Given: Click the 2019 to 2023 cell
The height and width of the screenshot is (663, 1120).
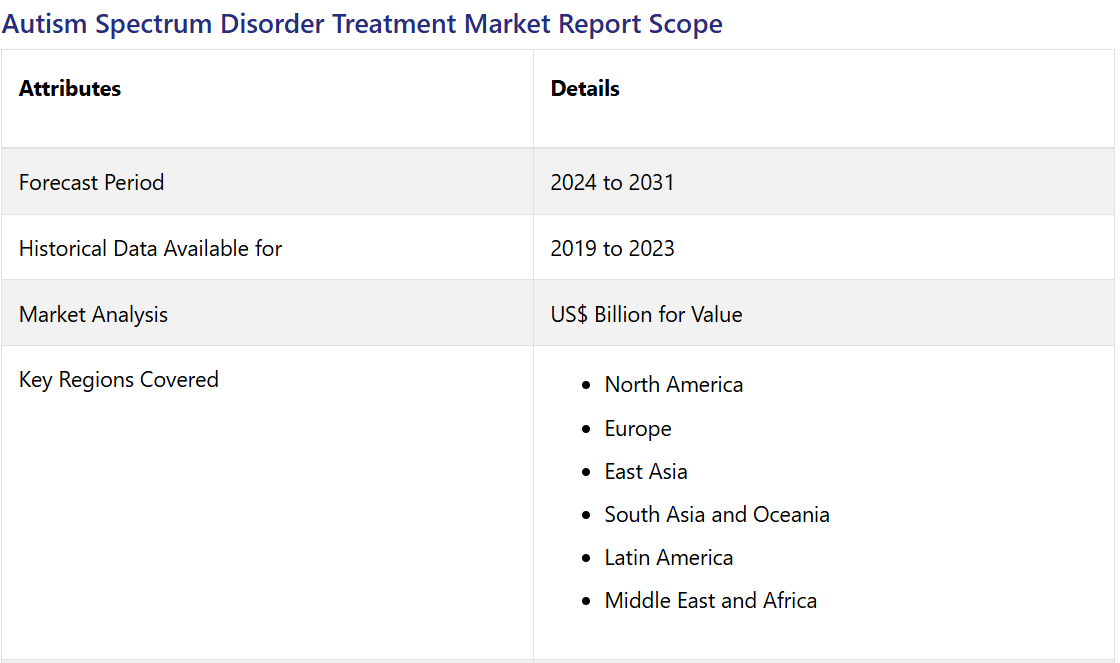Looking at the screenshot, I should pyautogui.click(x=612, y=248).
